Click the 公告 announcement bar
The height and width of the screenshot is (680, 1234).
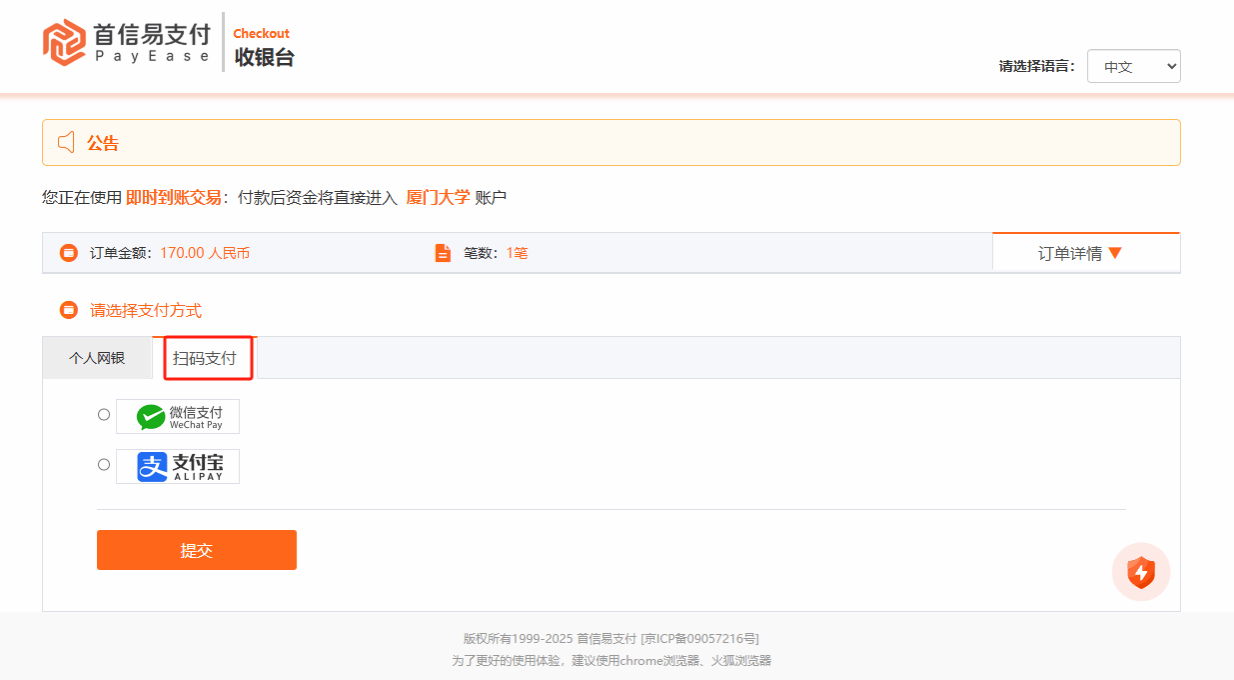(x=610, y=143)
